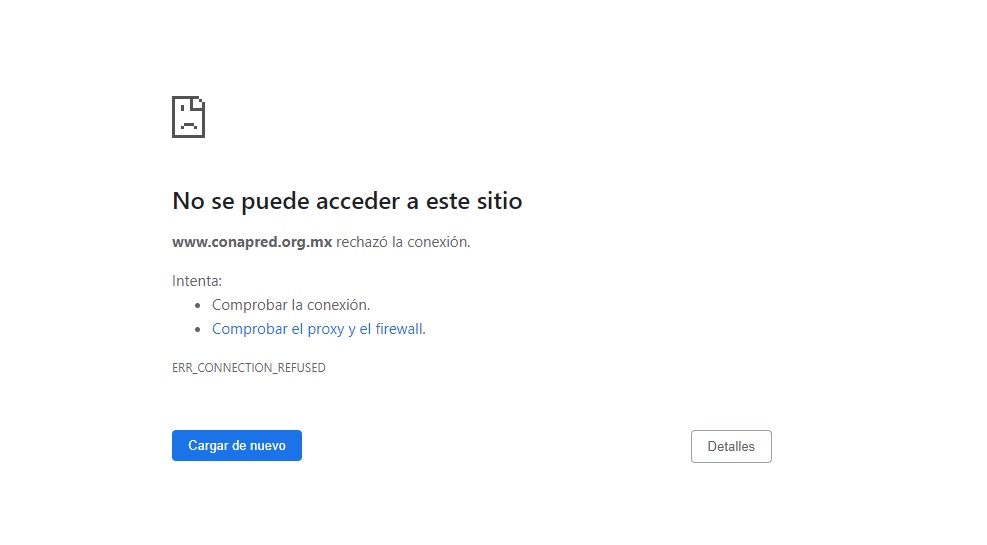This screenshot has width=987, height=545.
Task: Click the bold www.conapred.org.mx domain text
Action: [252, 242]
